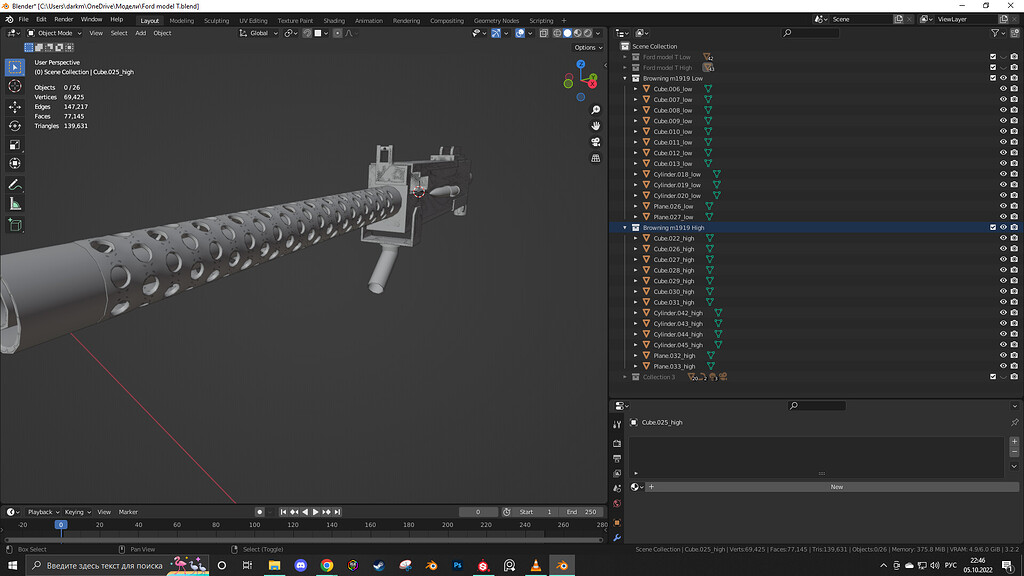Switch perspective/orthographic grid gizmo
The width and height of the screenshot is (1024, 576).
[596, 158]
